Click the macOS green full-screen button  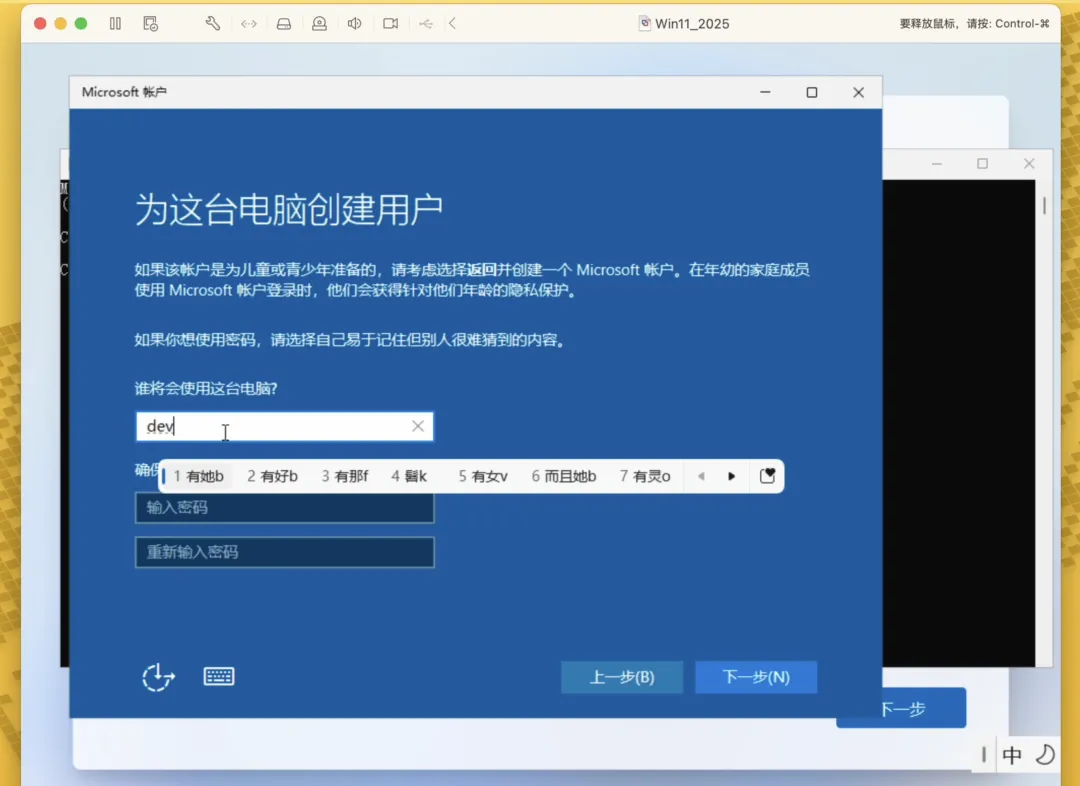[81, 23]
